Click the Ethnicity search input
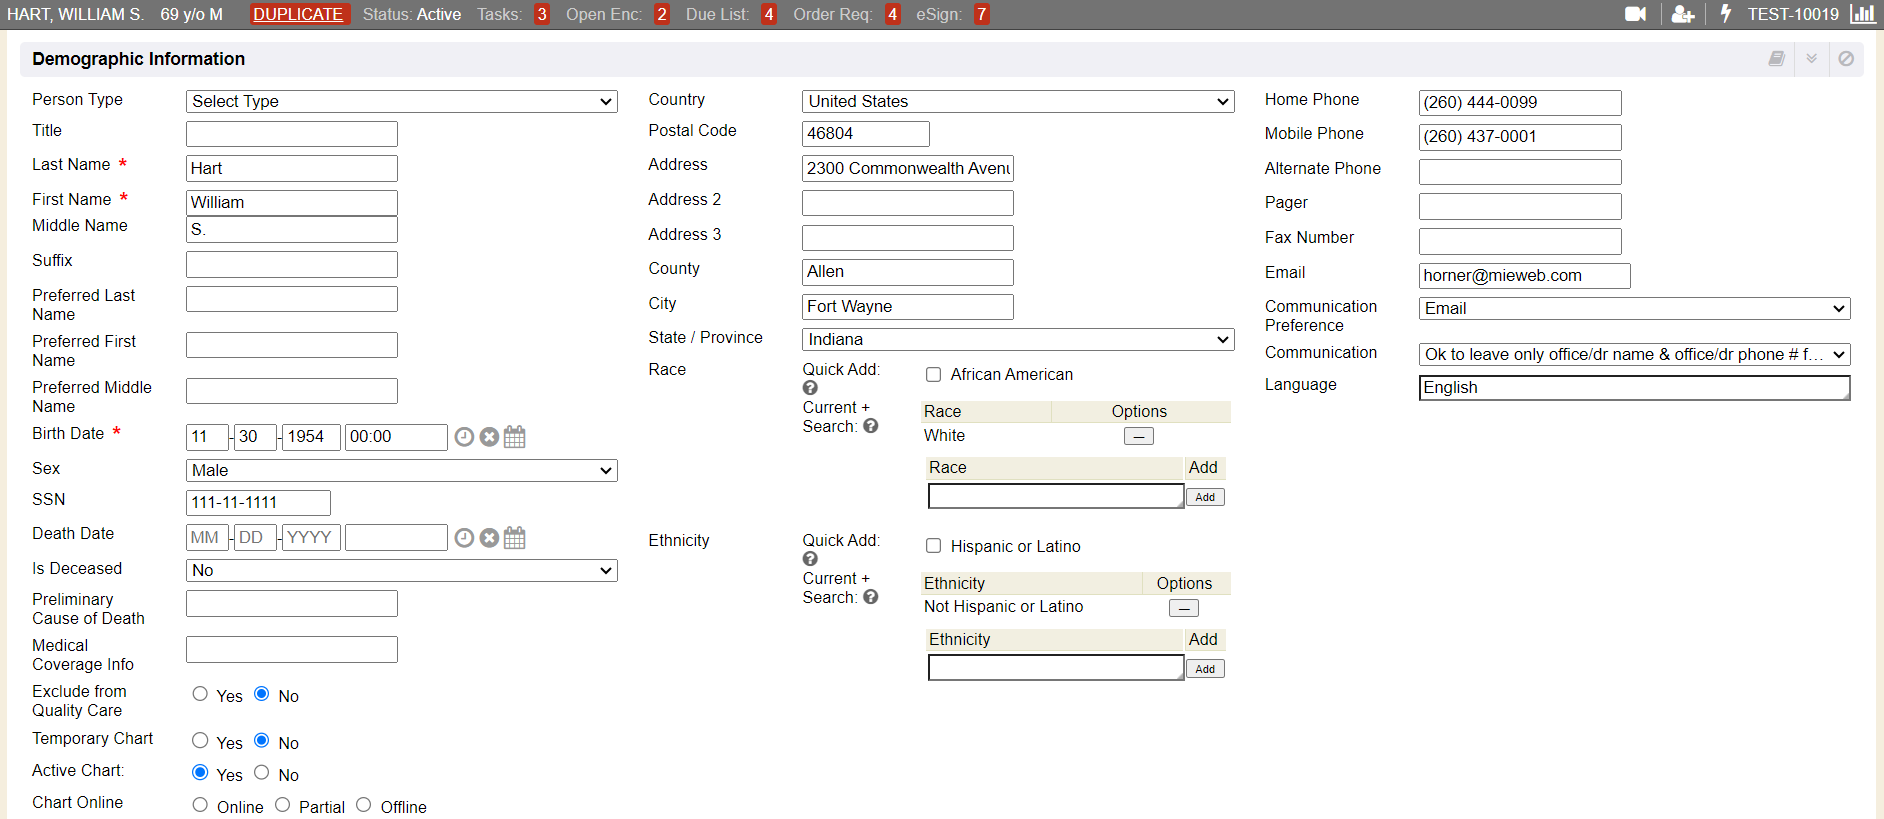This screenshot has width=1884, height=819. pyautogui.click(x=1056, y=668)
